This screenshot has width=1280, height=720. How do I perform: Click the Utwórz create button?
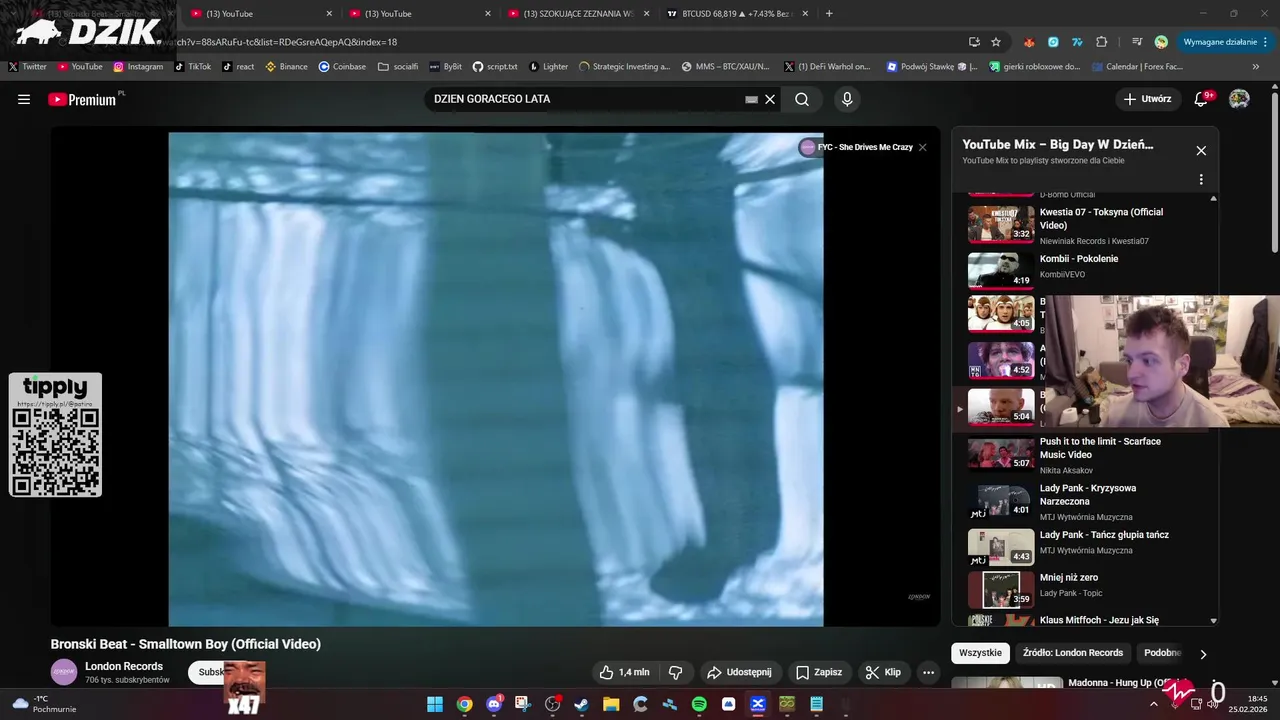pos(1147,99)
